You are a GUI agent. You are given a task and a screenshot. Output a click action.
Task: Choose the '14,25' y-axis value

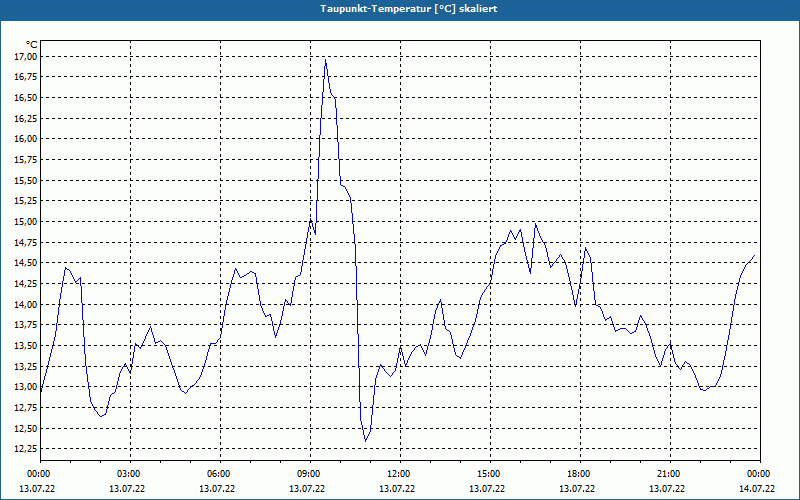26,283
